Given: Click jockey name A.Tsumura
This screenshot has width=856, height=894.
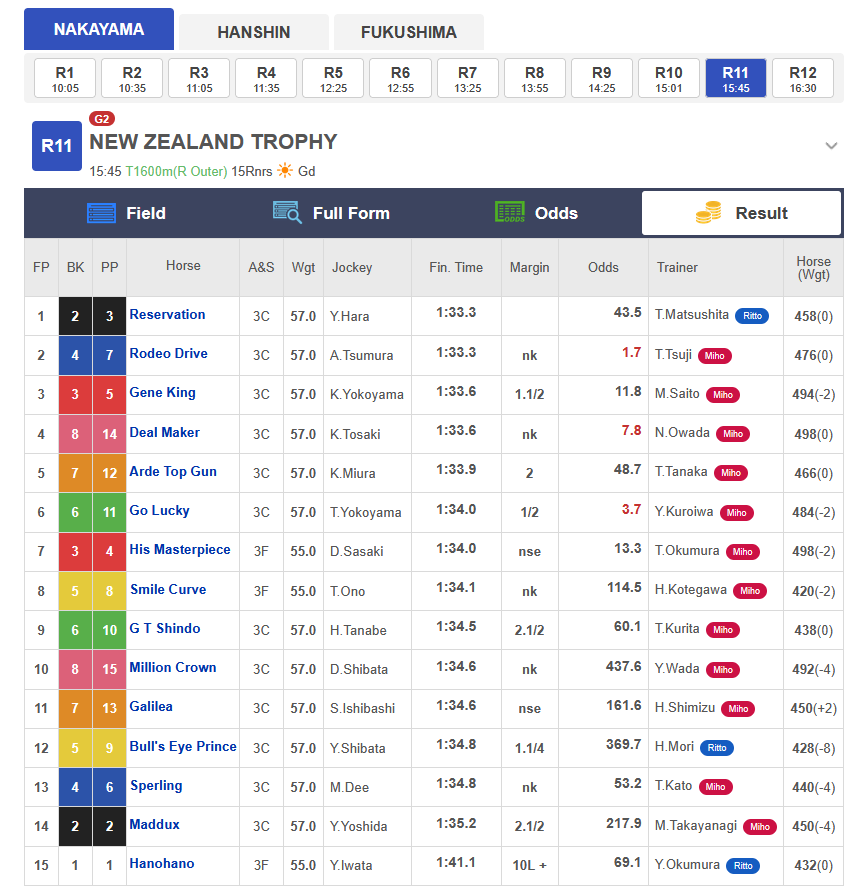Looking at the screenshot, I should coord(361,356).
